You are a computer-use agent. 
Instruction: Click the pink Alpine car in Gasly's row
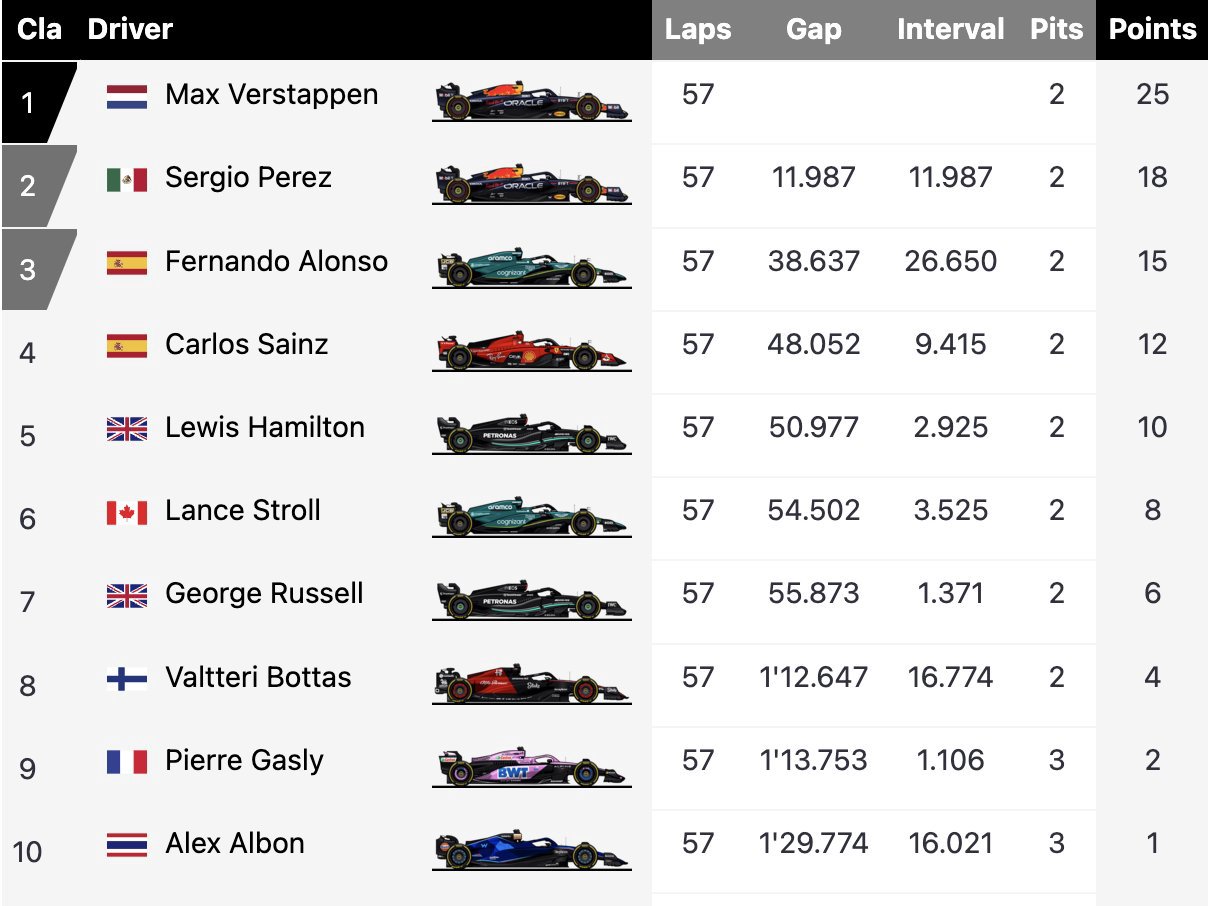click(x=532, y=767)
